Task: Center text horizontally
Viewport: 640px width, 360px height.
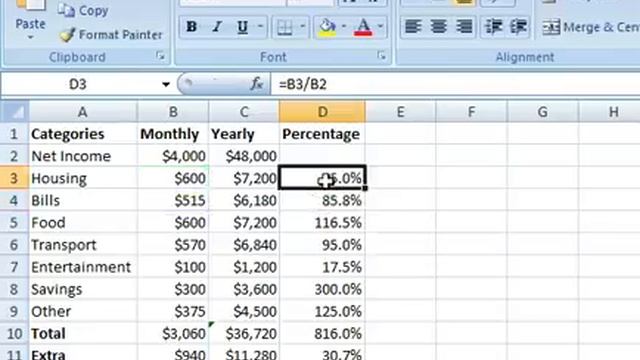Action: point(438,27)
